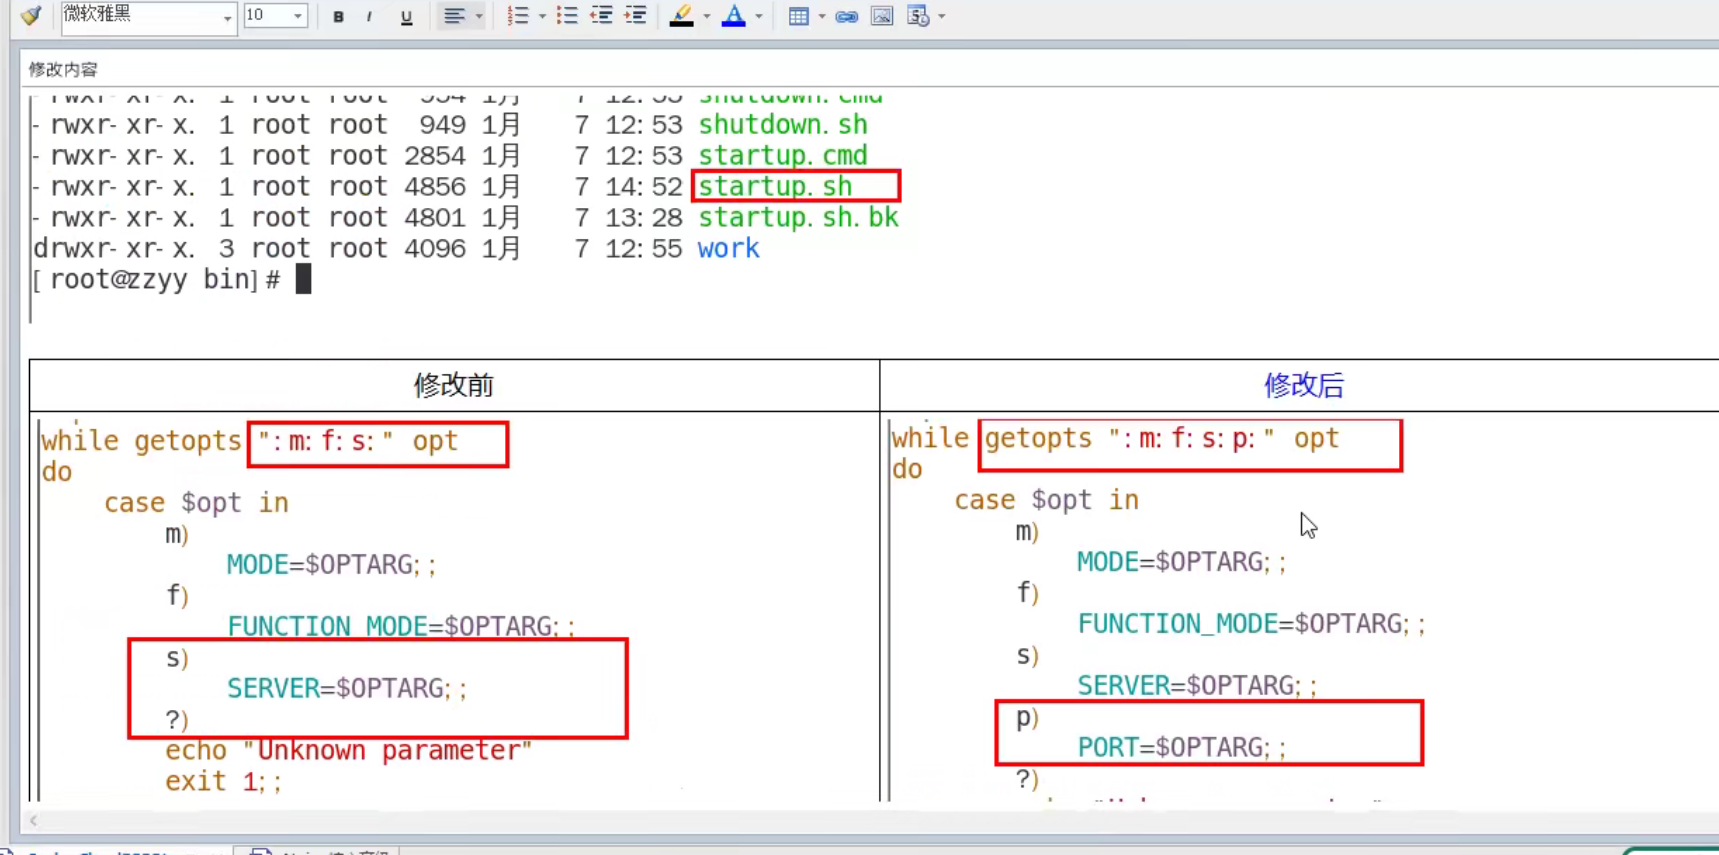This screenshot has height=855, width=1719.
Task: Insert a numbered list
Action: (x=517, y=16)
